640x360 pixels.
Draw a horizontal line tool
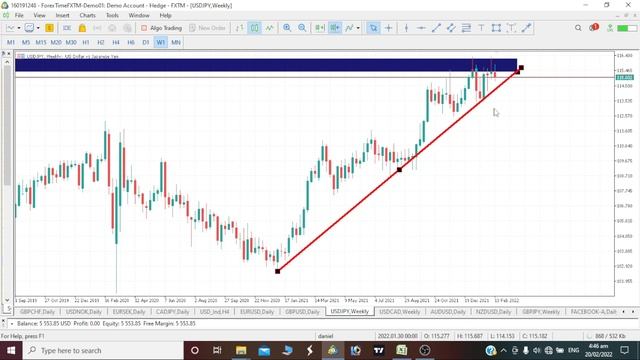tap(421, 28)
